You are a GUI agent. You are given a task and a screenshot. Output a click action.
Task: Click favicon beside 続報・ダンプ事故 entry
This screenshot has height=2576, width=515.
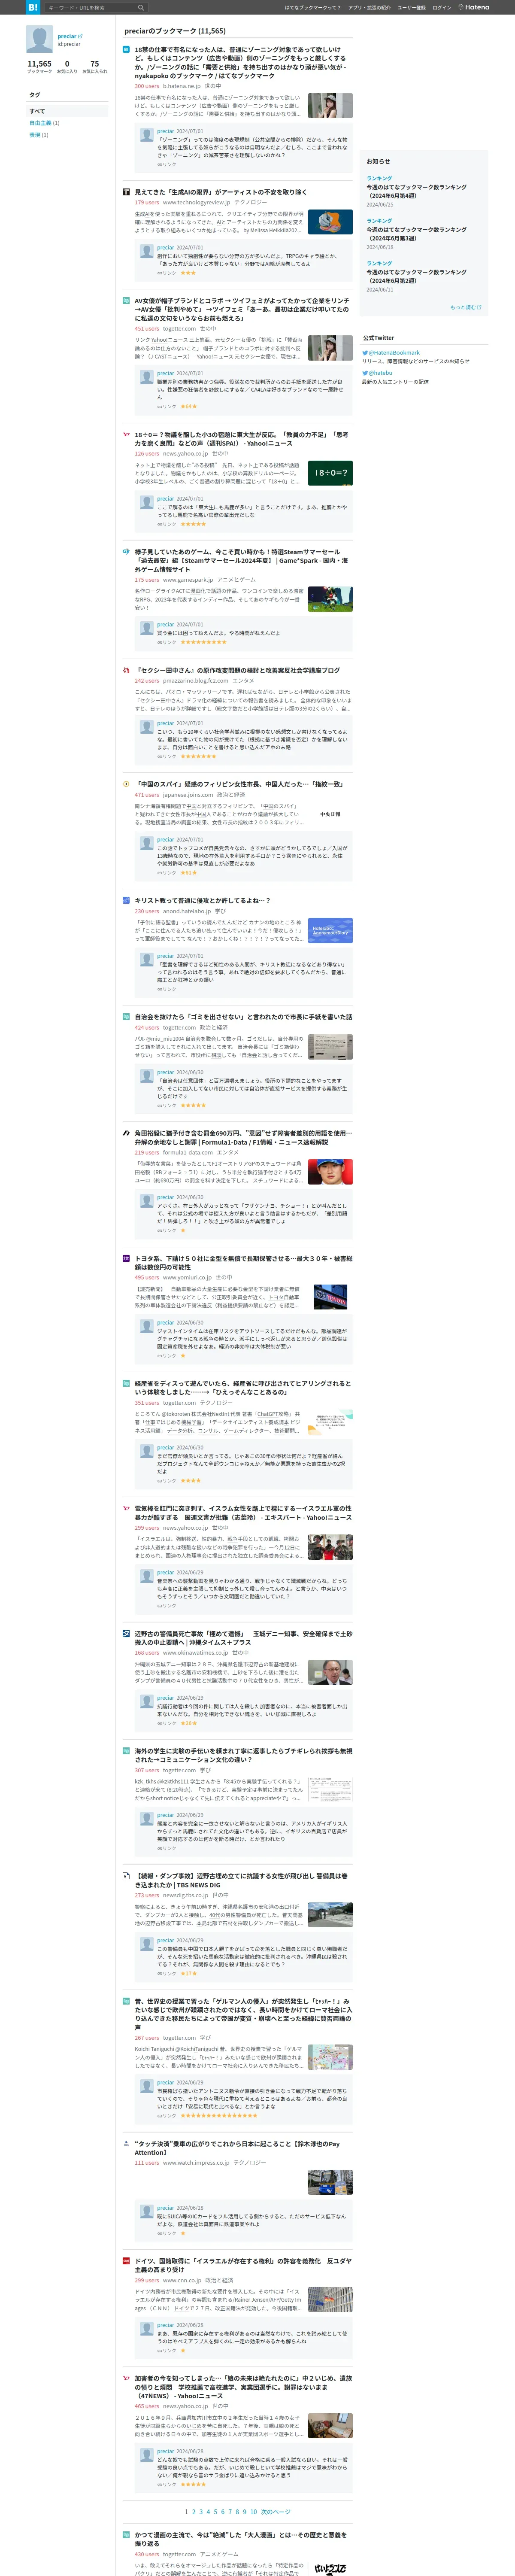click(126, 1876)
